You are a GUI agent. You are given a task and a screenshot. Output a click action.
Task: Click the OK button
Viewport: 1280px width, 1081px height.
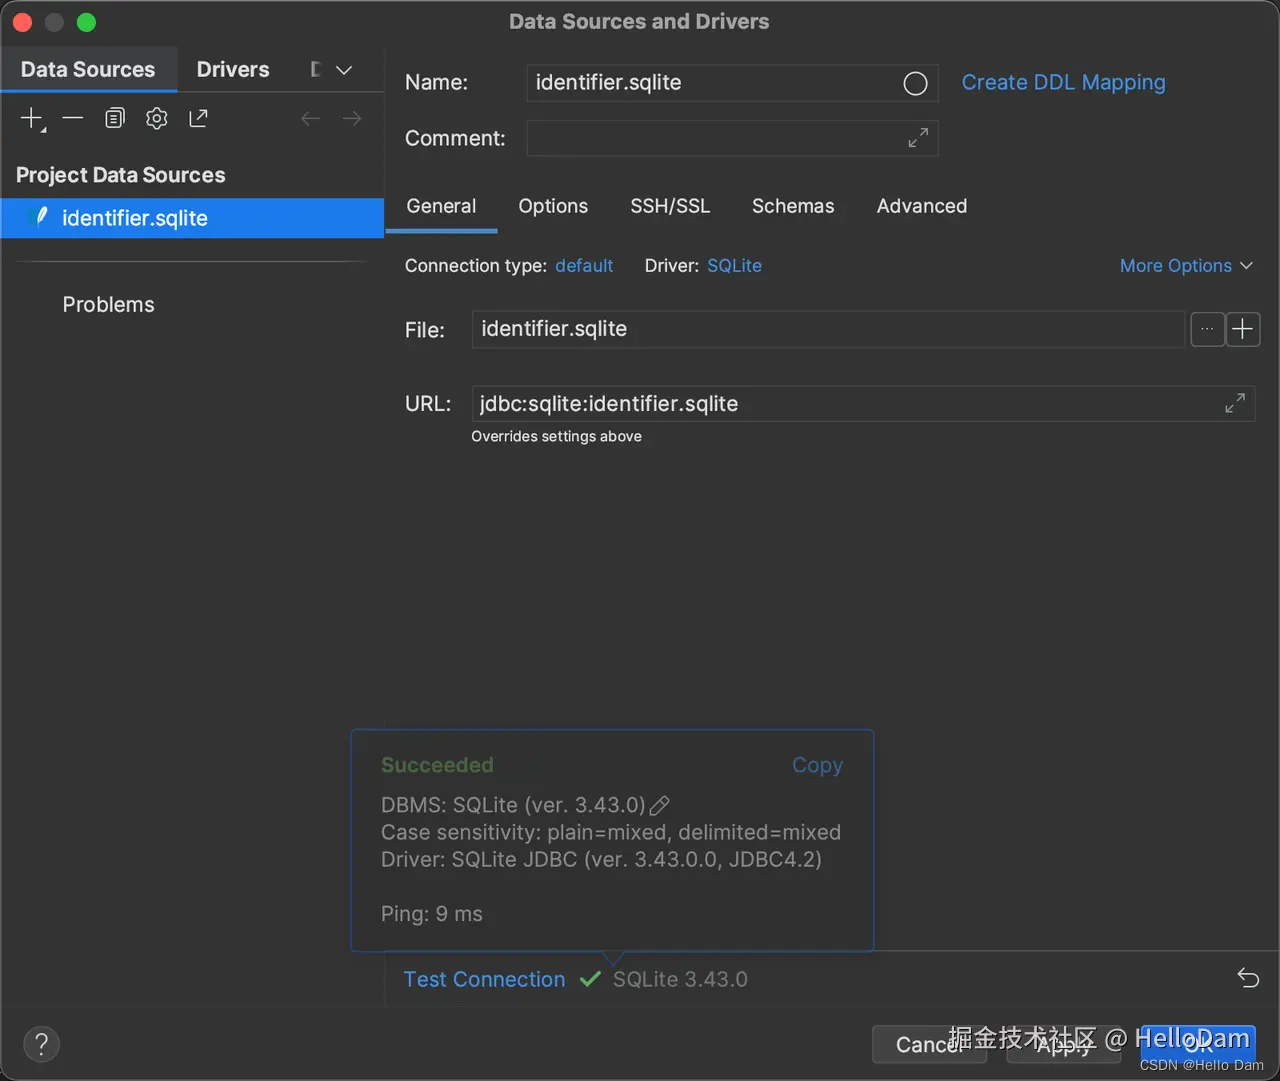[x=1198, y=1044]
